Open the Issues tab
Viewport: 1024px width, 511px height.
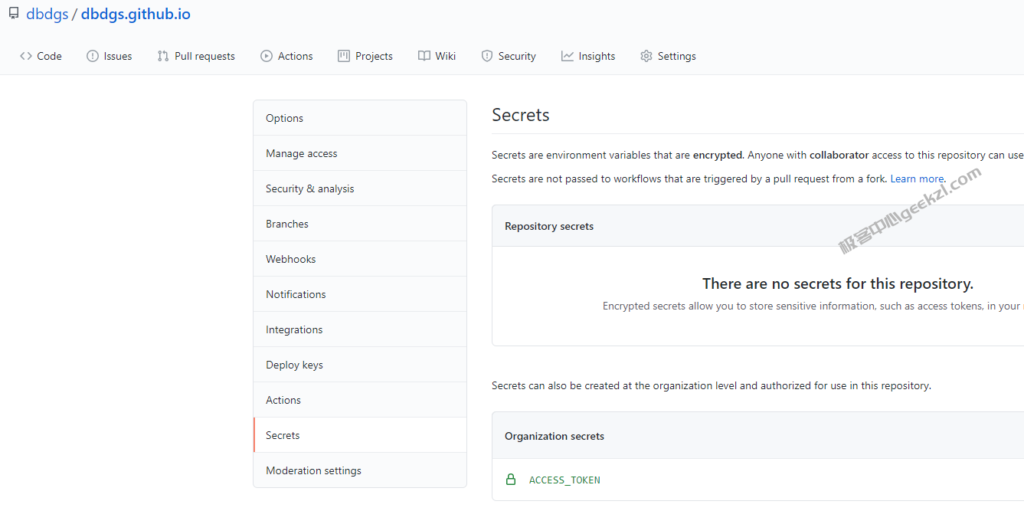pyautogui.click(x=109, y=56)
